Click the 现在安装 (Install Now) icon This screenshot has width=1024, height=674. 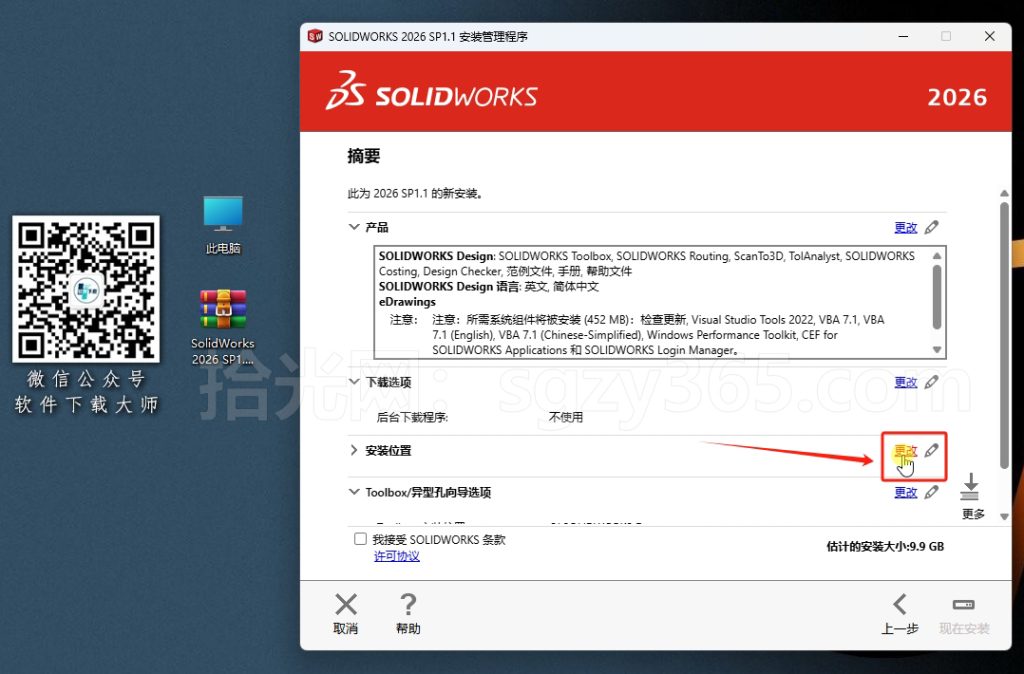click(962, 605)
